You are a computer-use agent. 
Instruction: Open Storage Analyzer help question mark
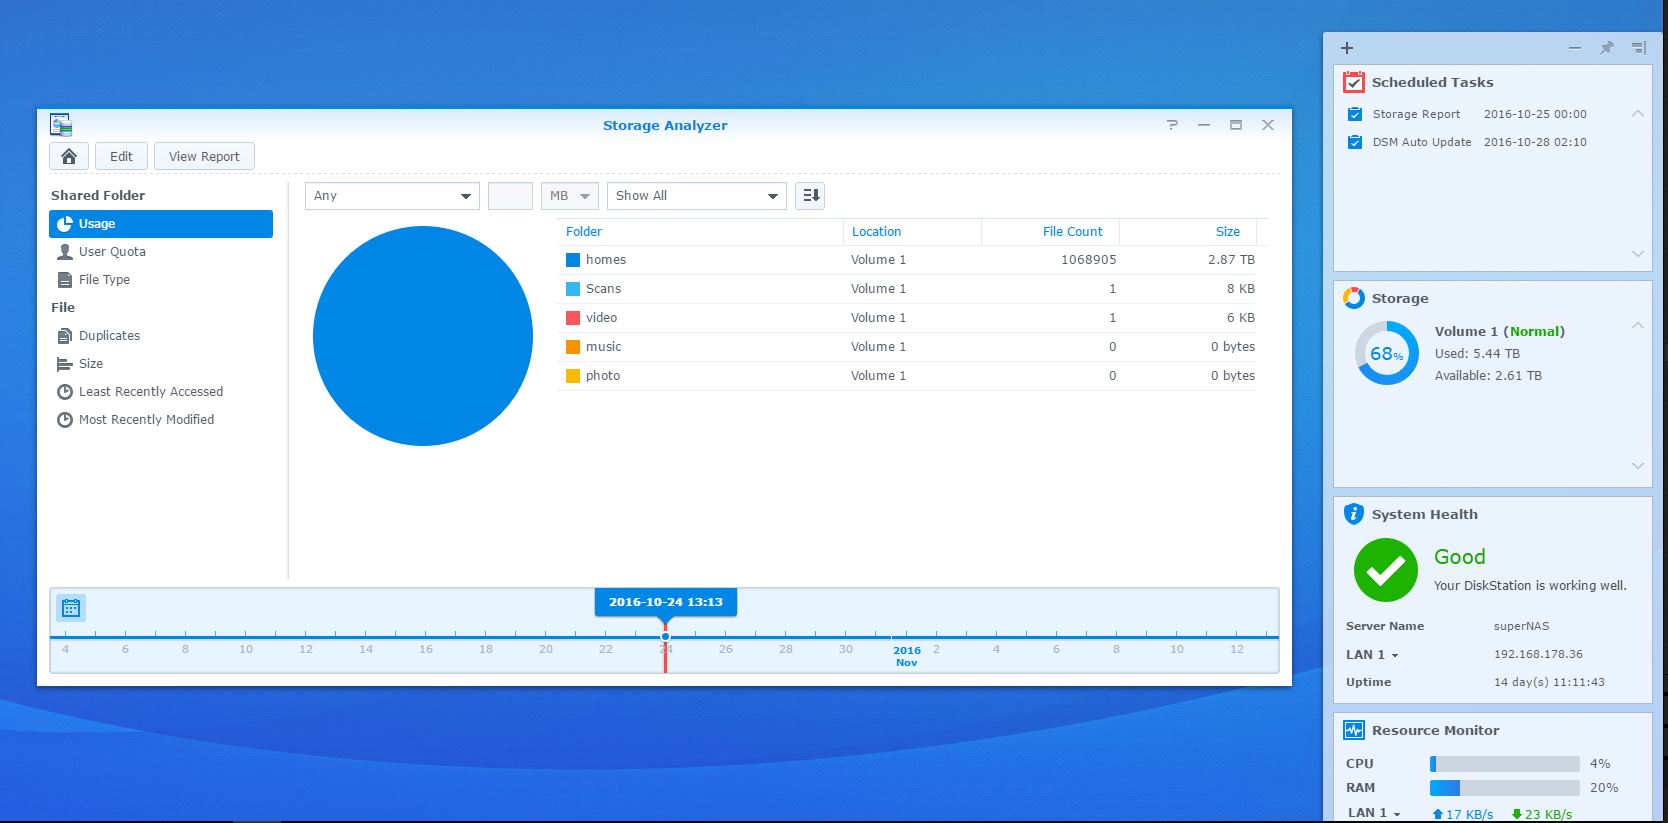(x=1172, y=125)
